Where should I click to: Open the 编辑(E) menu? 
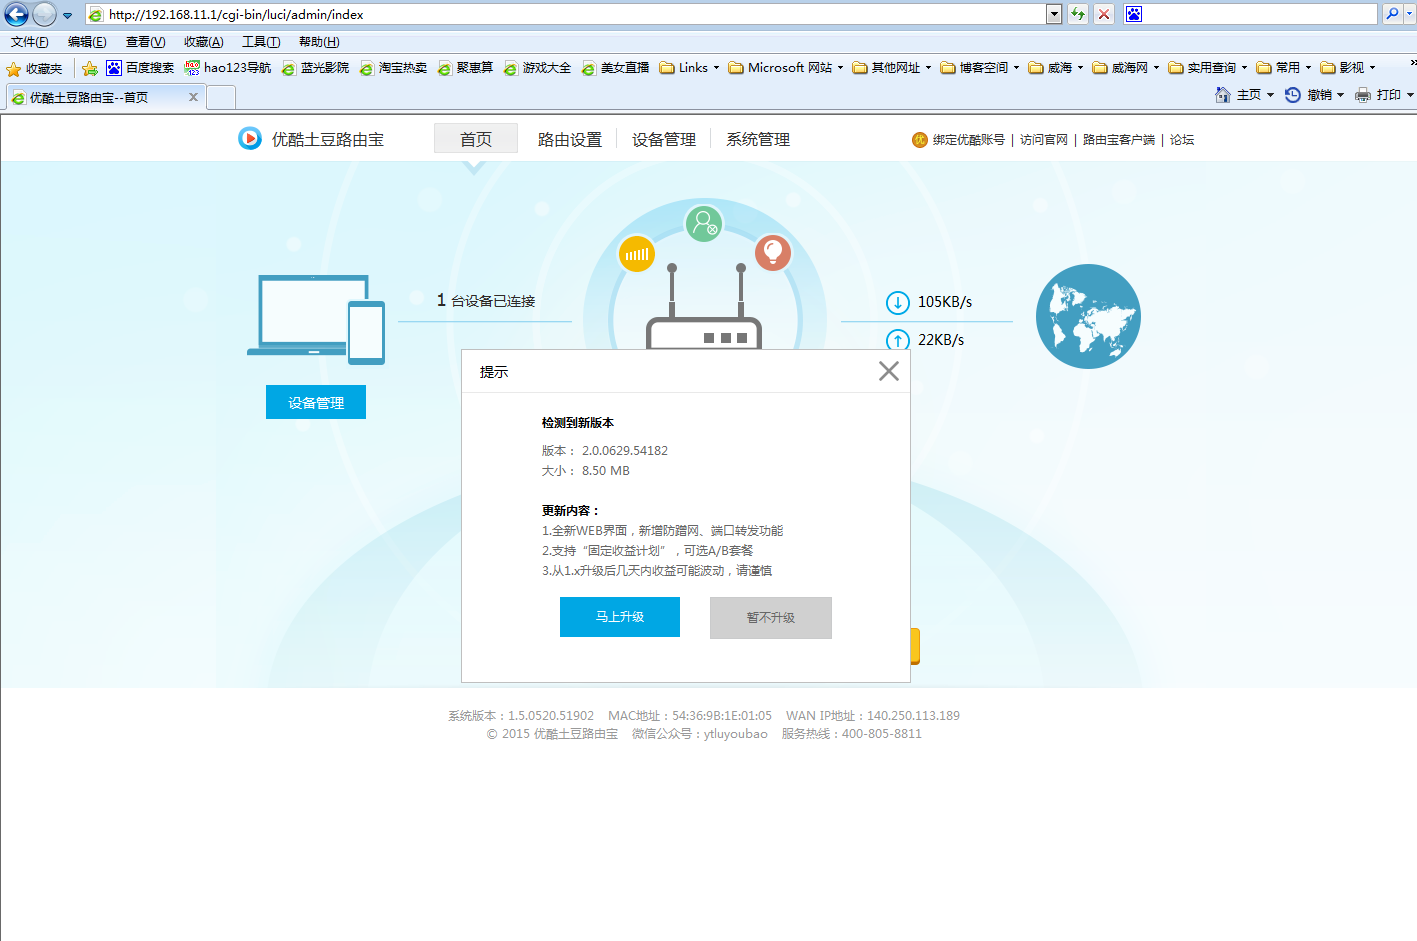tap(87, 42)
